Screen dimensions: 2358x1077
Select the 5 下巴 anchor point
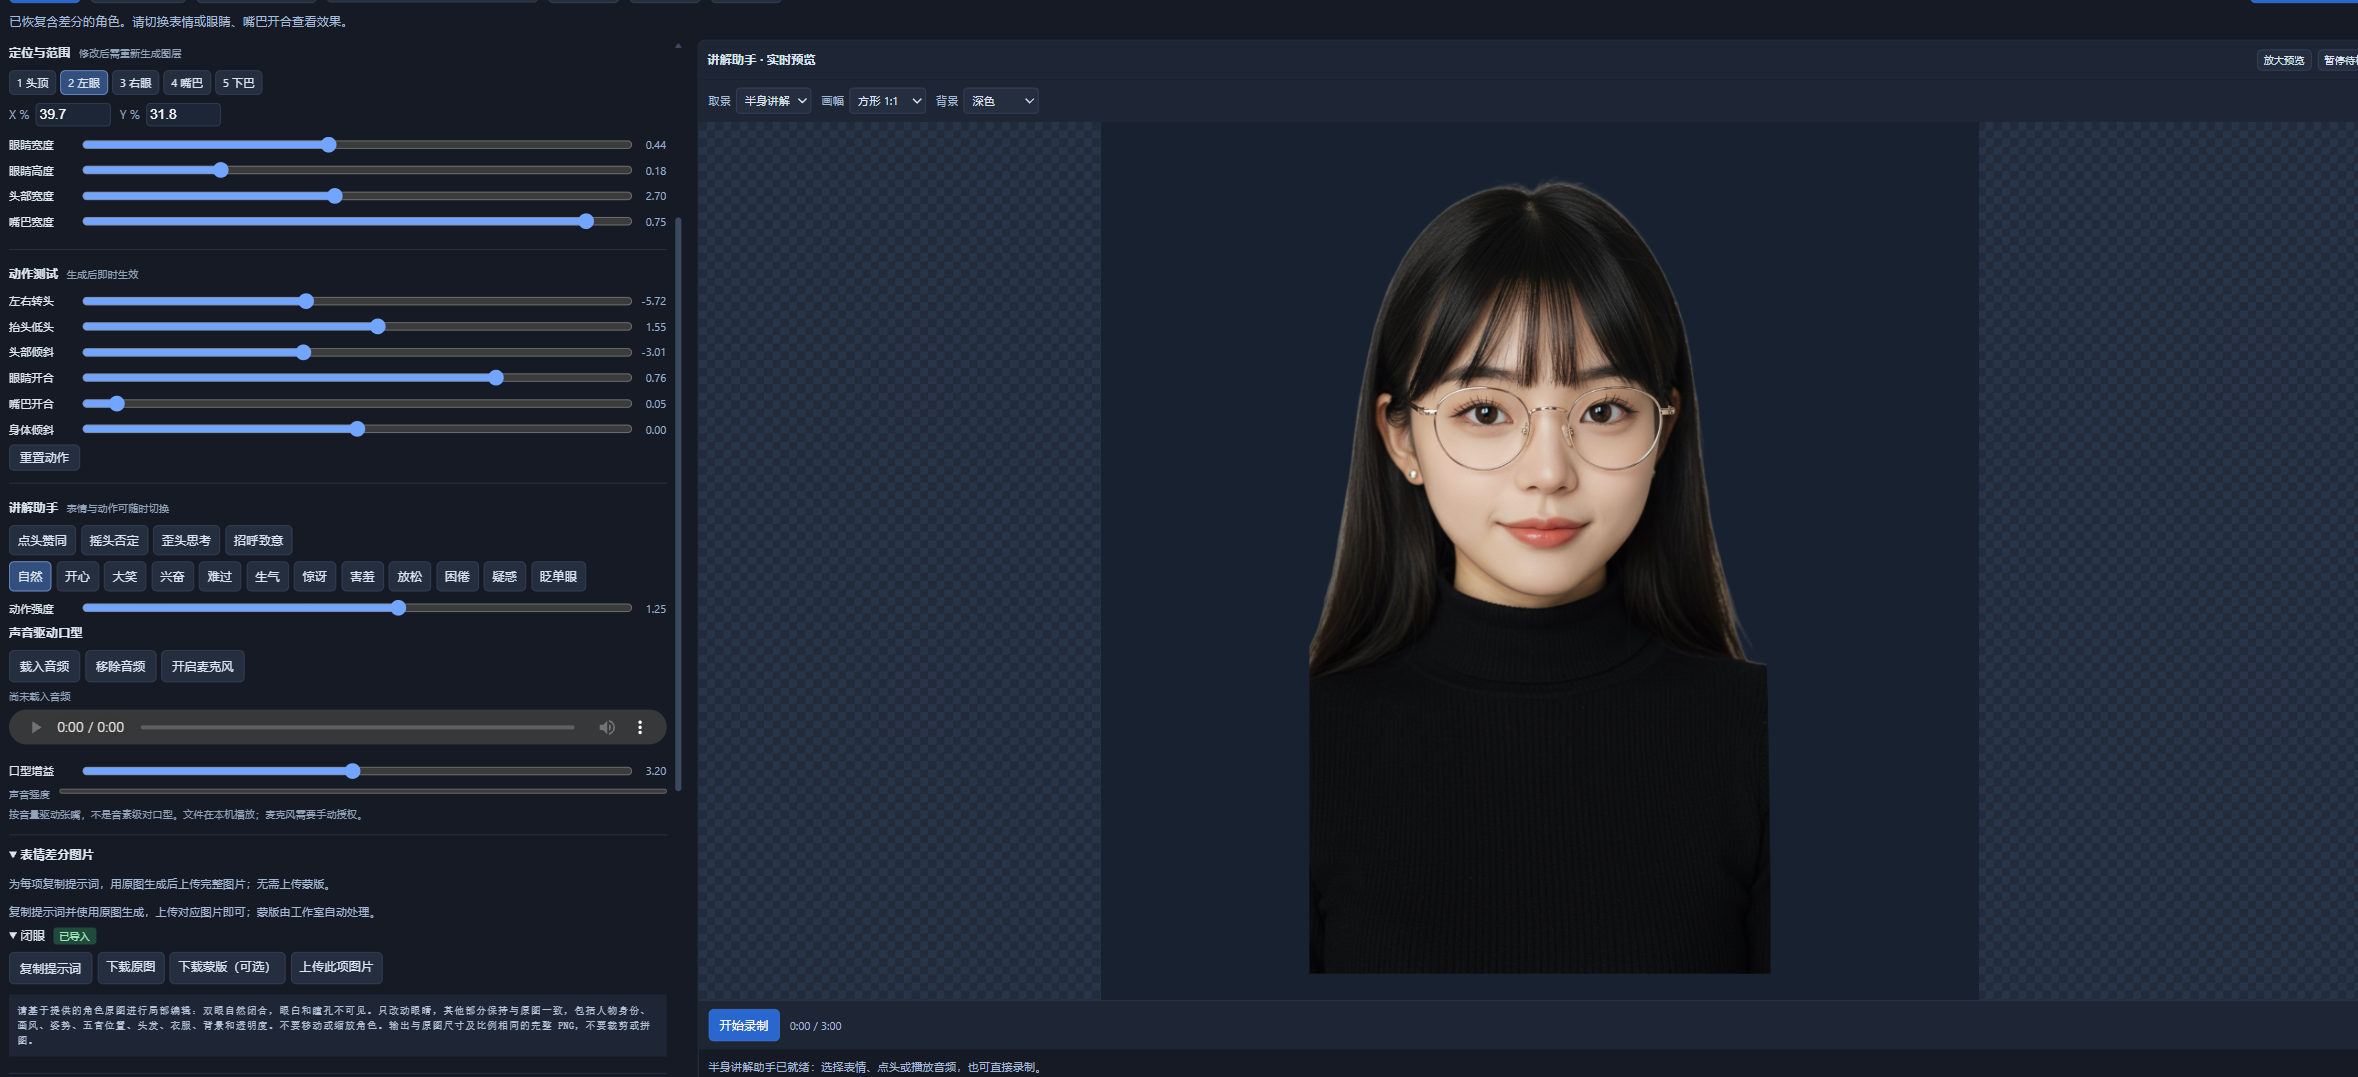[x=238, y=83]
